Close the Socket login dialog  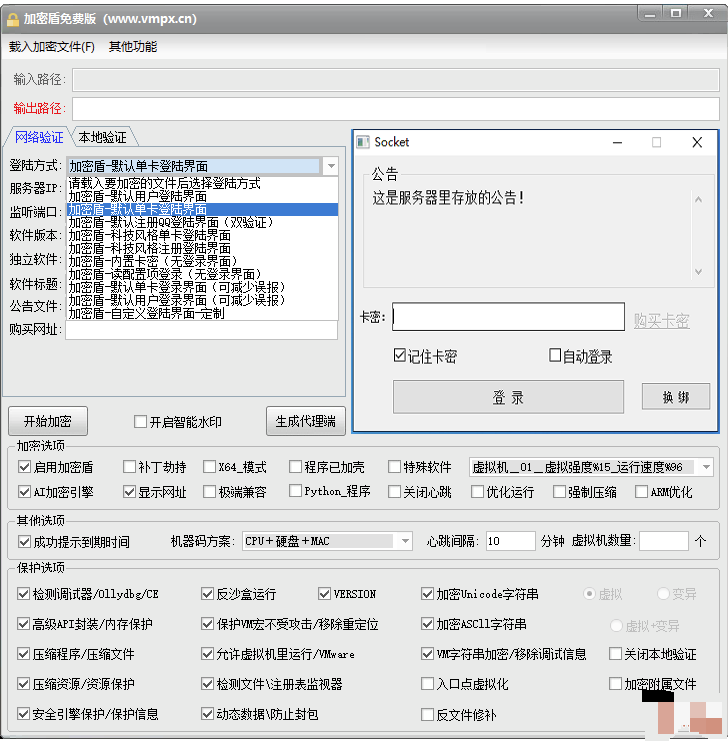click(x=697, y=143)
